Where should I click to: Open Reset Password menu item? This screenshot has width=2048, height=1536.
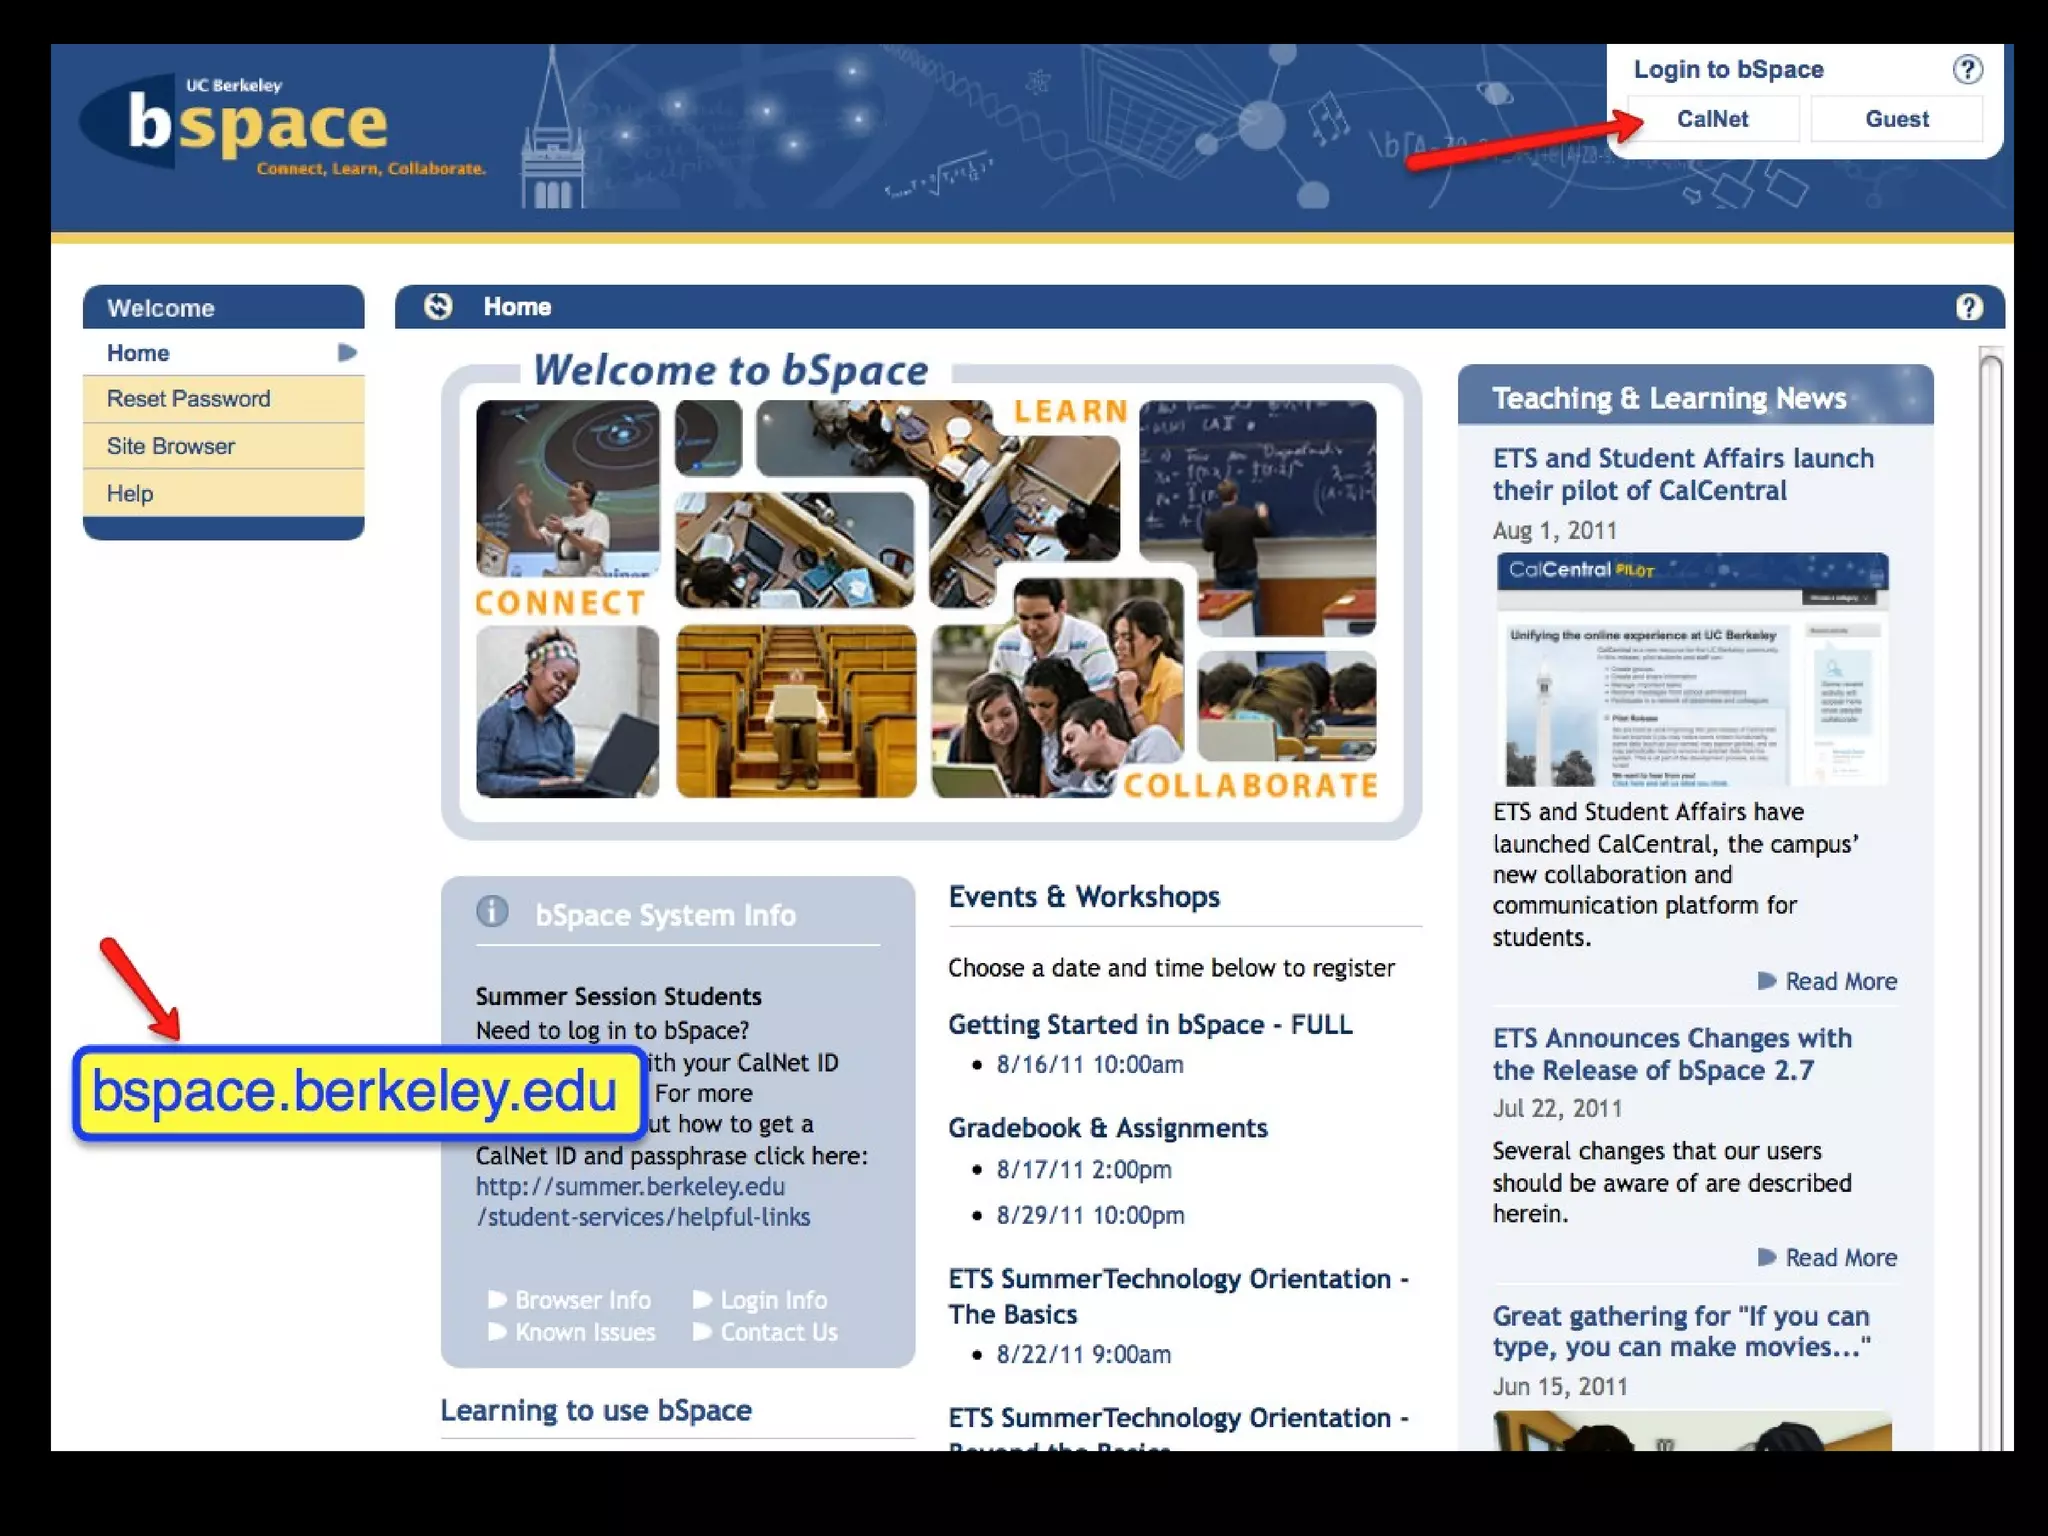(188, 399)
